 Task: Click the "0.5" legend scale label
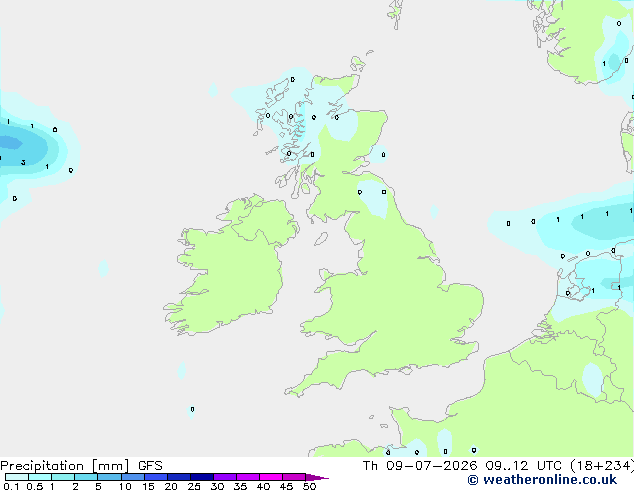[35, 486]
